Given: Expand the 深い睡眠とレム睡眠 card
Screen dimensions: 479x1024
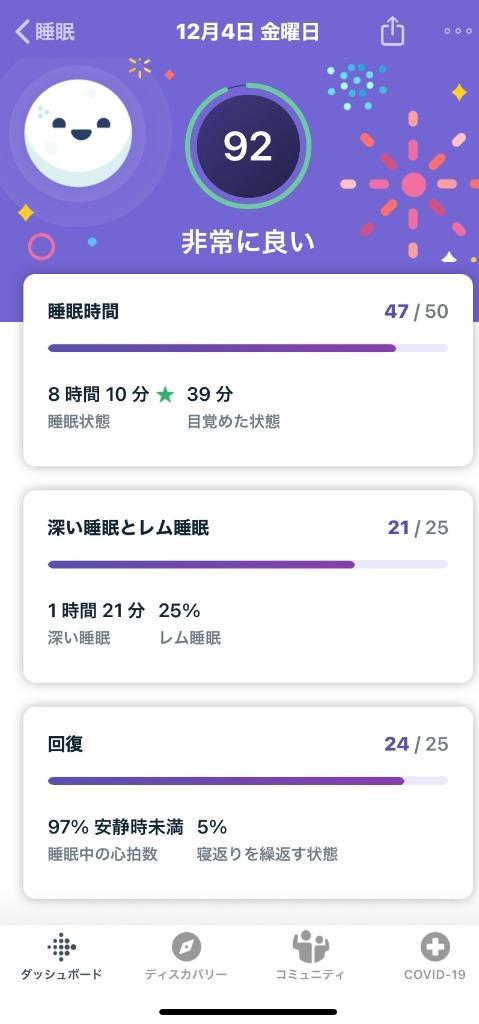Looking at the screenshot, I should [x=248, y=586].
